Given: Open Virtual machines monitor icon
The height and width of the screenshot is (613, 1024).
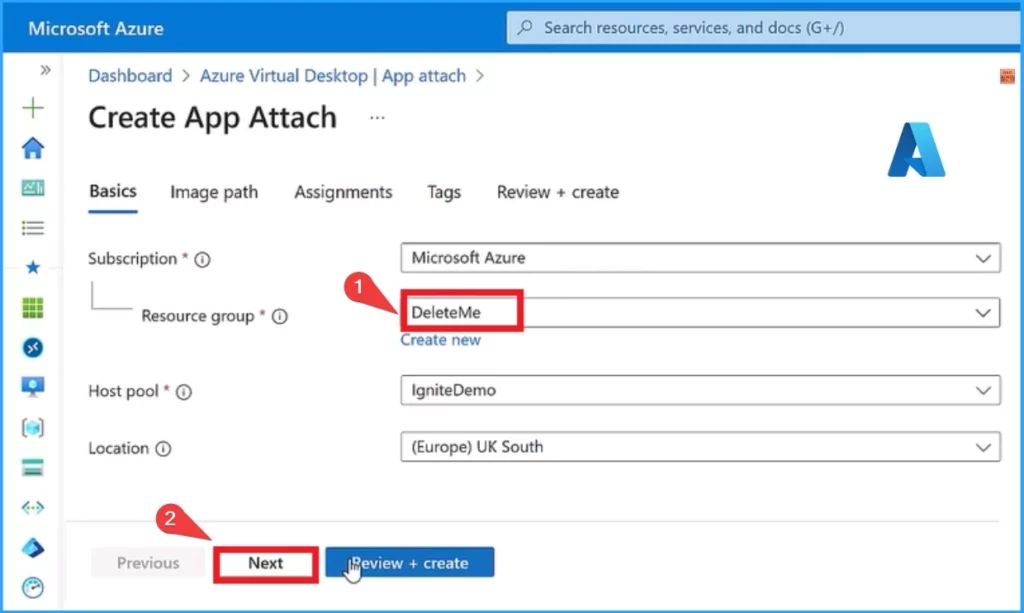Looking at the screenshot, I should [x=33, y=387].
